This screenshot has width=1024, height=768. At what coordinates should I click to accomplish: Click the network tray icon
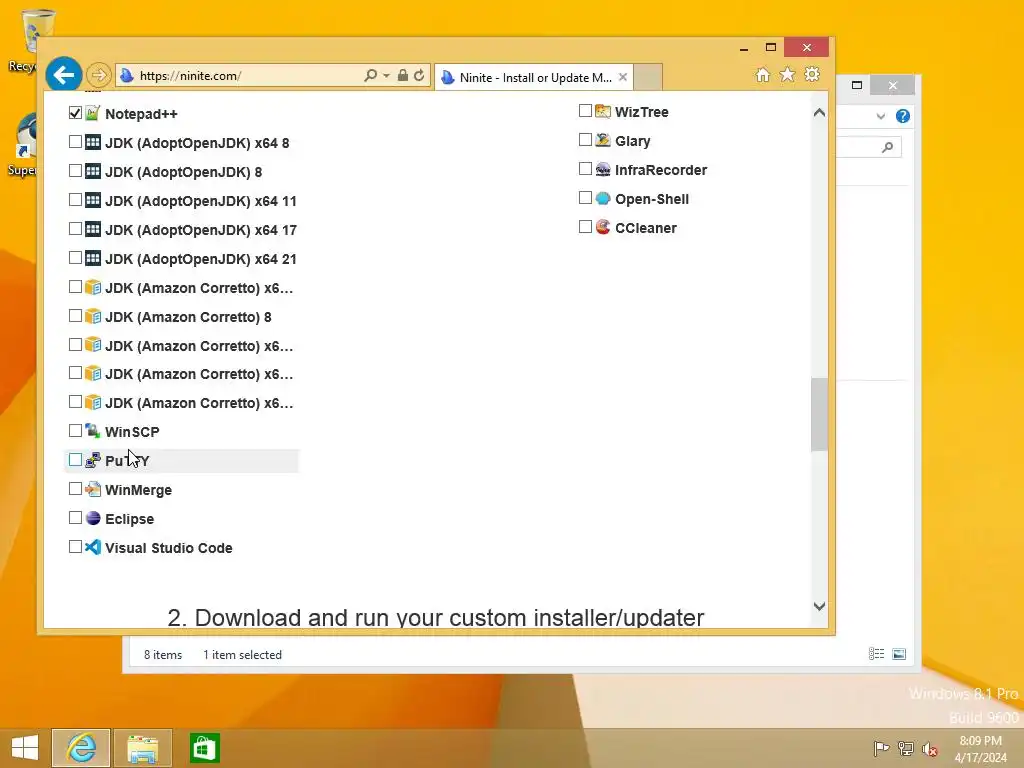[x=905, y=748]
